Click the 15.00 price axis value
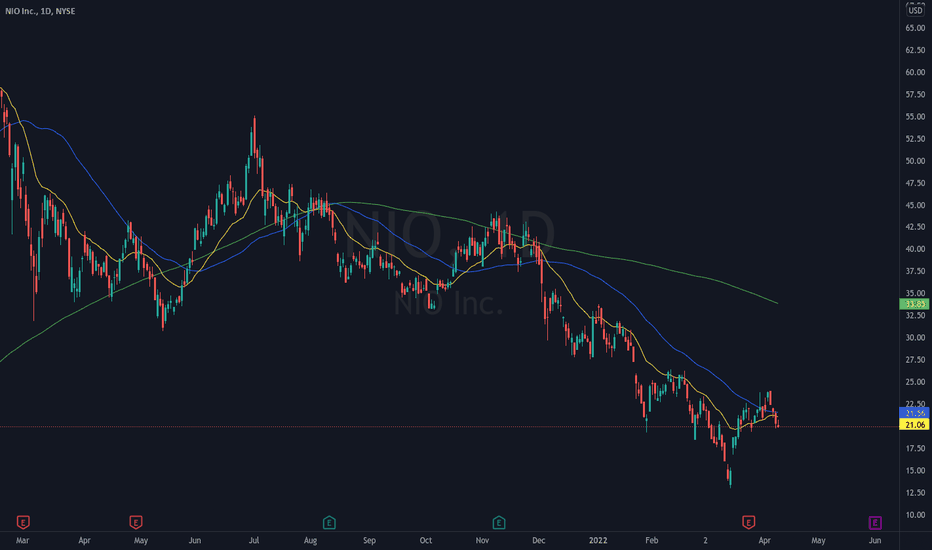Screen dimensions: 932x550 coord(915,470)
